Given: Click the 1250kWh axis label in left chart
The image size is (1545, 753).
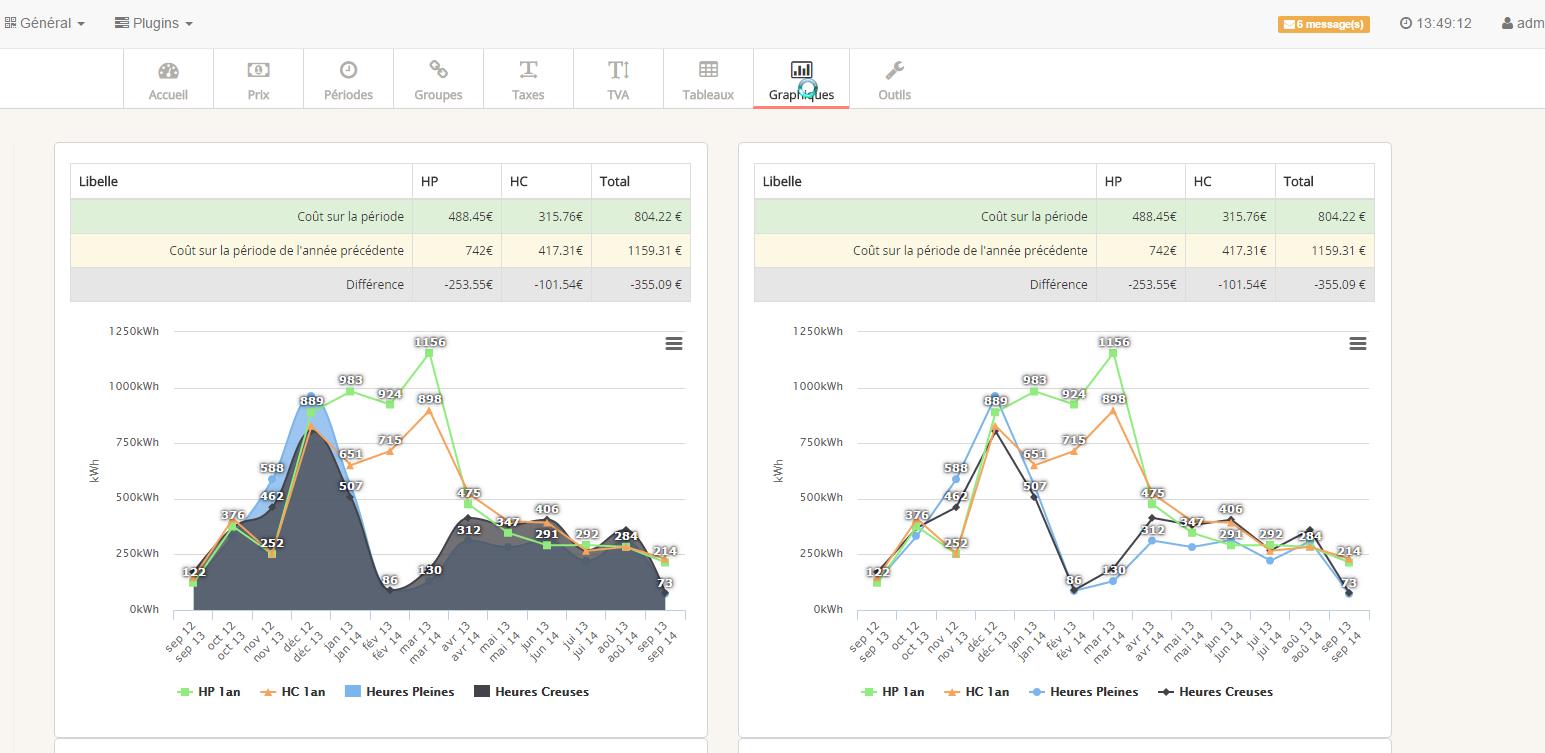Looking at the screenshot, I should (x=134, y=331).
